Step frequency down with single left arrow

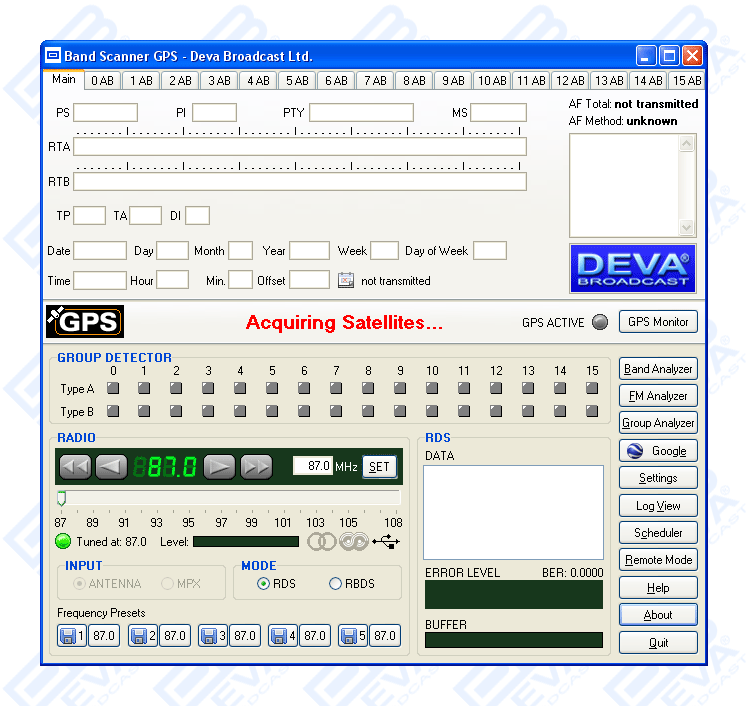112,466
